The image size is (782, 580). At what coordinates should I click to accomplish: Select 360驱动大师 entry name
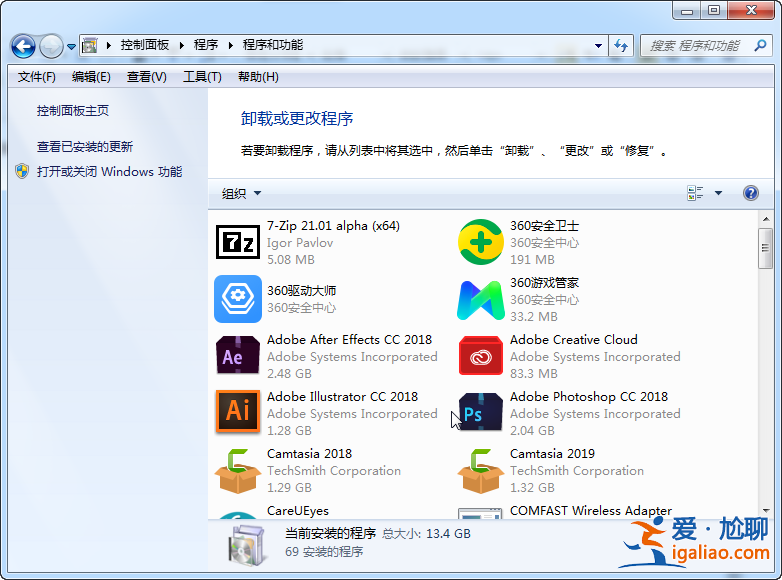tap(301, 291)
